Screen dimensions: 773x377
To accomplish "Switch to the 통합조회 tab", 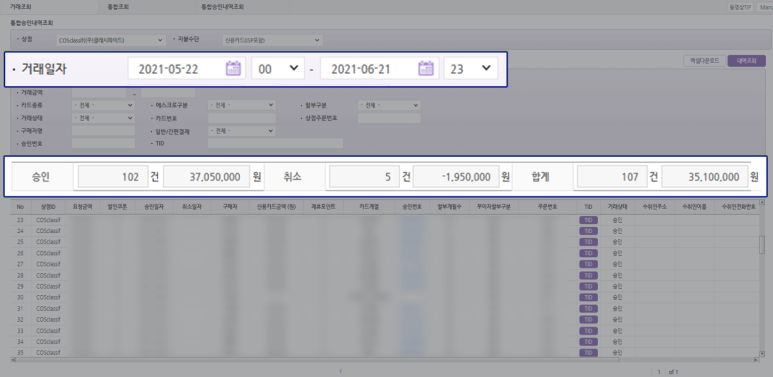I will pos(118,7).
